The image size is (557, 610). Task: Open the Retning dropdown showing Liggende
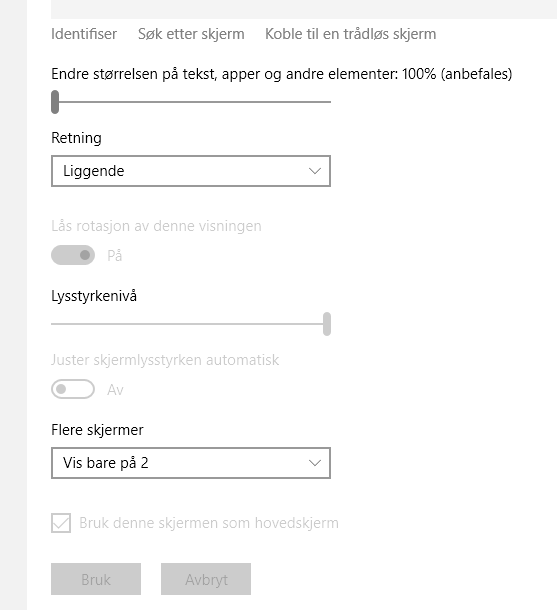click(191, 171)
